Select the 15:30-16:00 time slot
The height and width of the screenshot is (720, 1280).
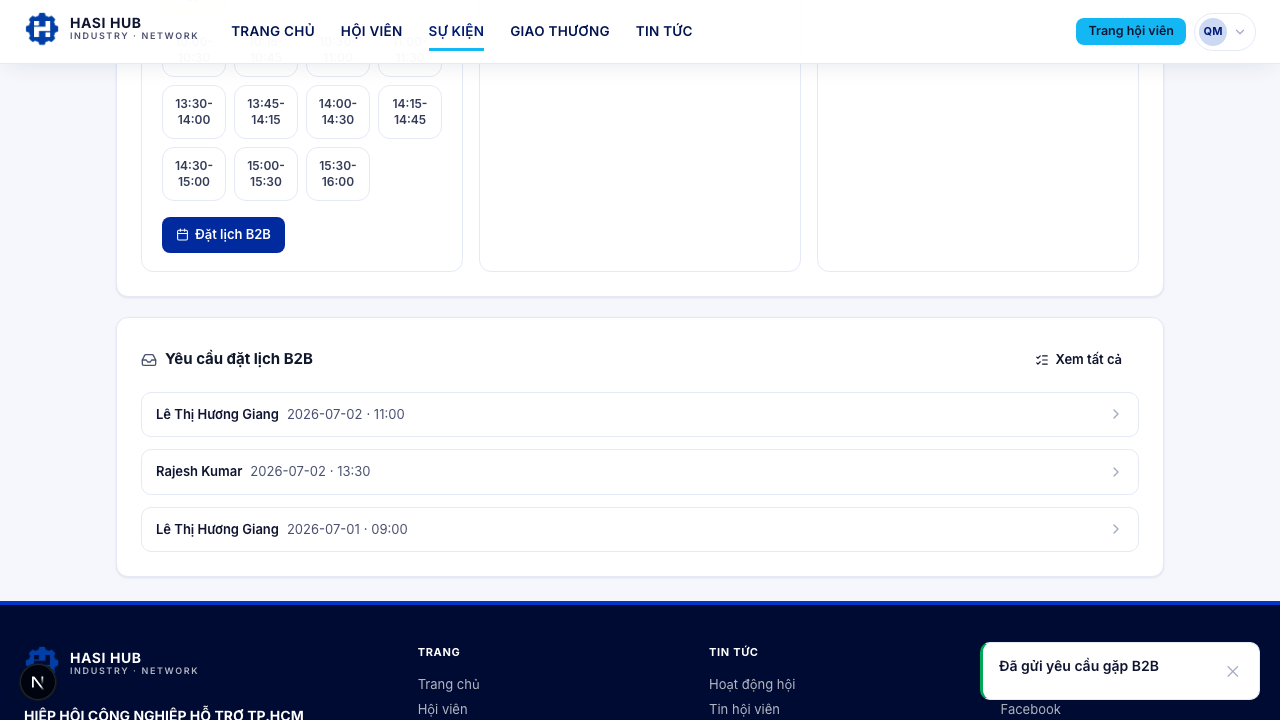click(338, 174)
